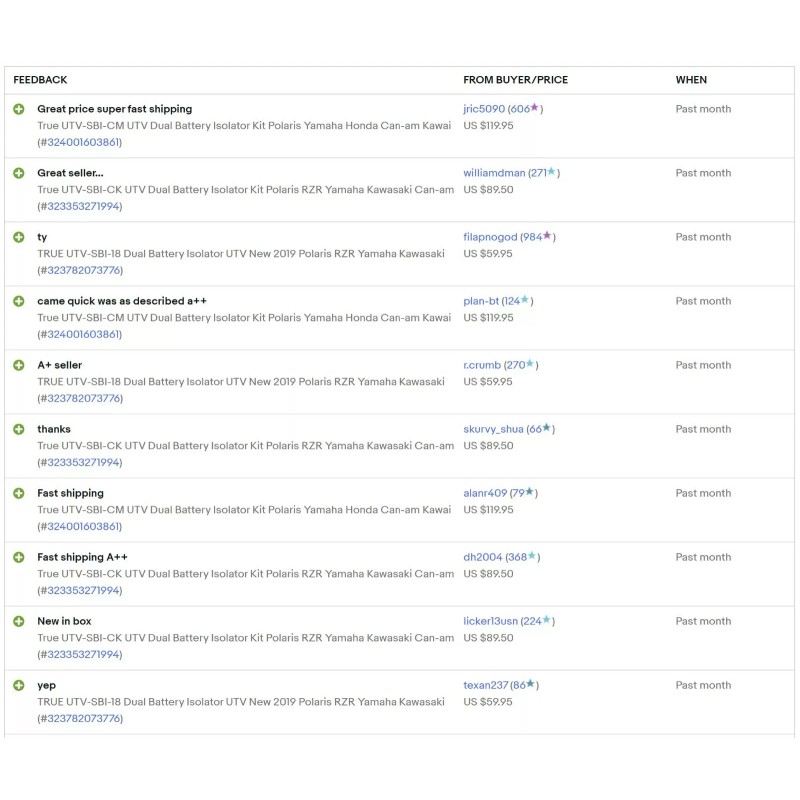Click price US $59.95 under texan237

[x=488, y=702]
